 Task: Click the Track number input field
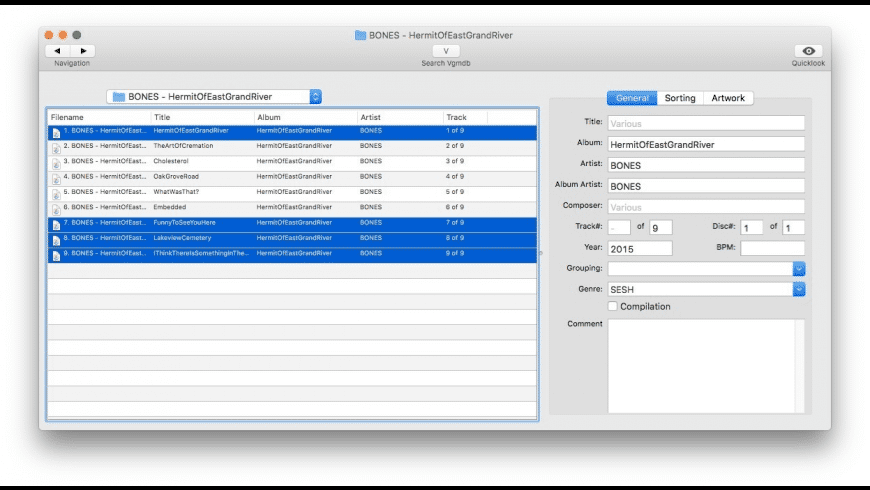[619, 228]
